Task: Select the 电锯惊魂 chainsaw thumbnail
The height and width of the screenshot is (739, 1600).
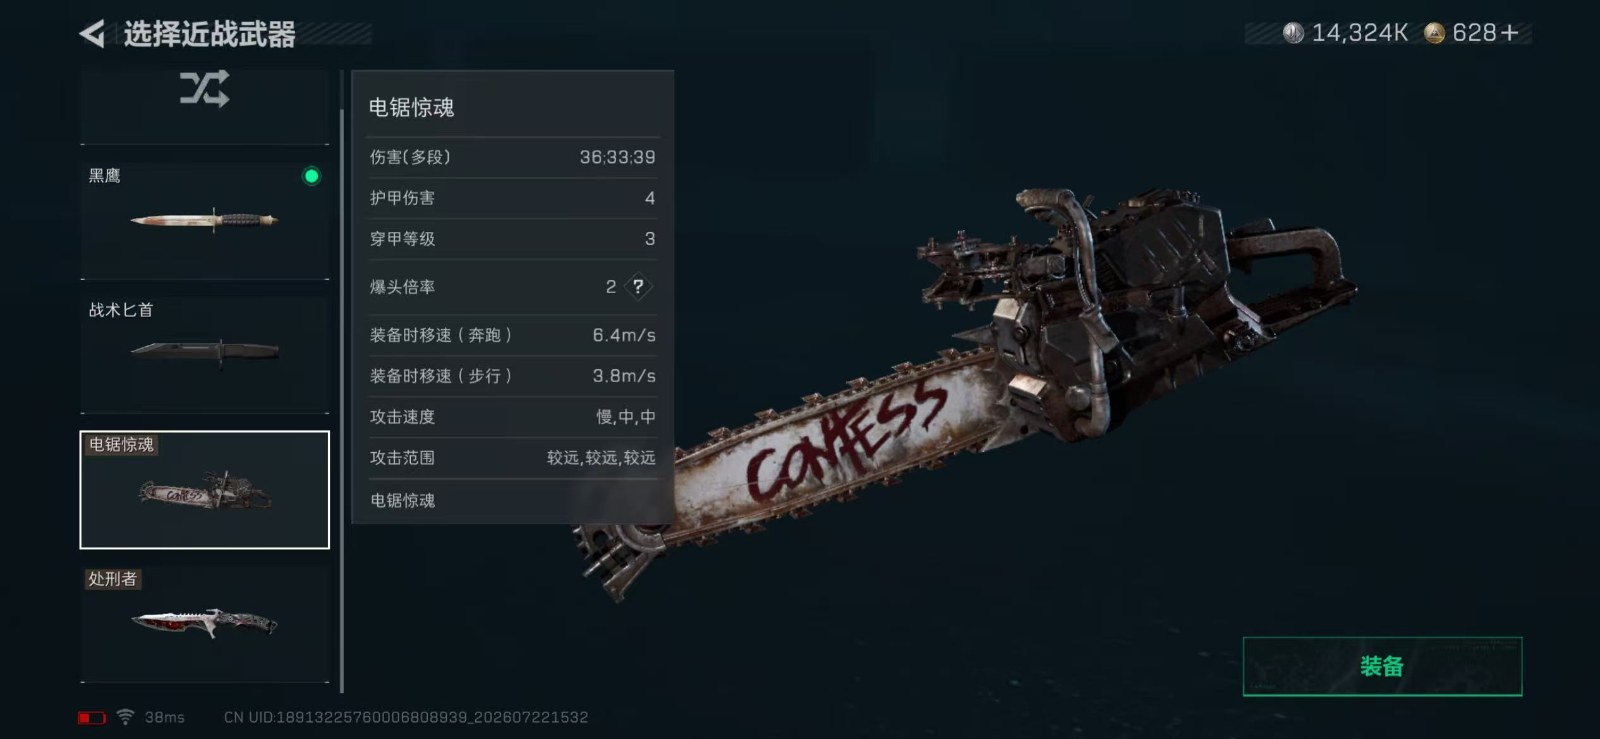Action: click(205, 490)
